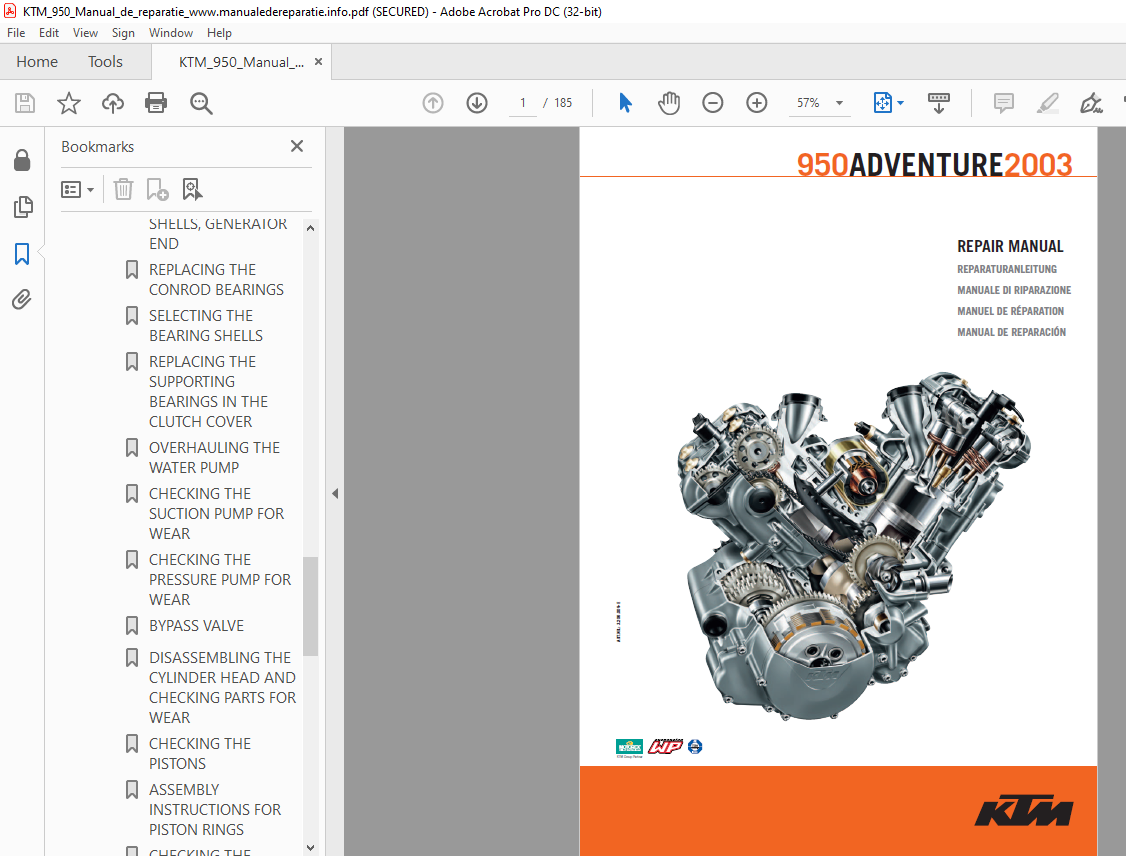Open the Bypass Valve bookmark
The height and width of the screenshot is (856, 1126).
(x=196, y=625)
